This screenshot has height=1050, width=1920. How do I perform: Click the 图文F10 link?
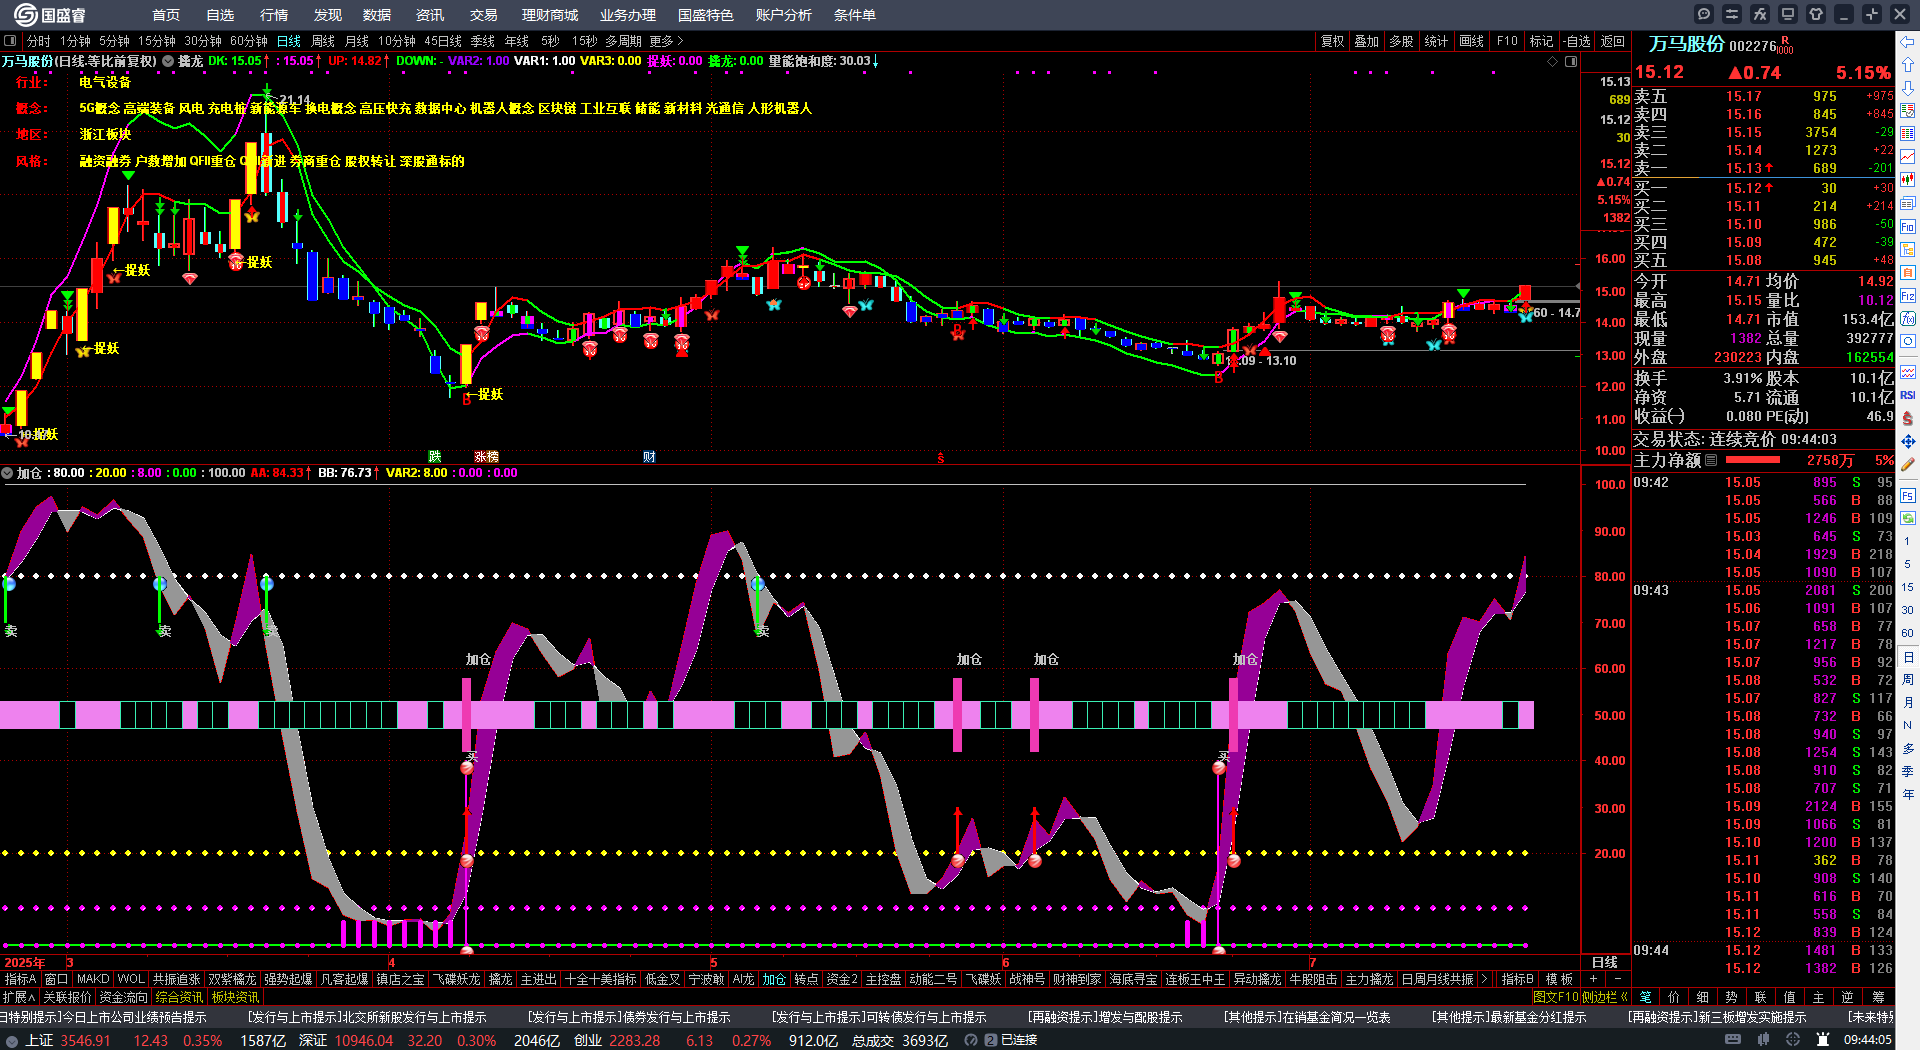point(1555,997)
